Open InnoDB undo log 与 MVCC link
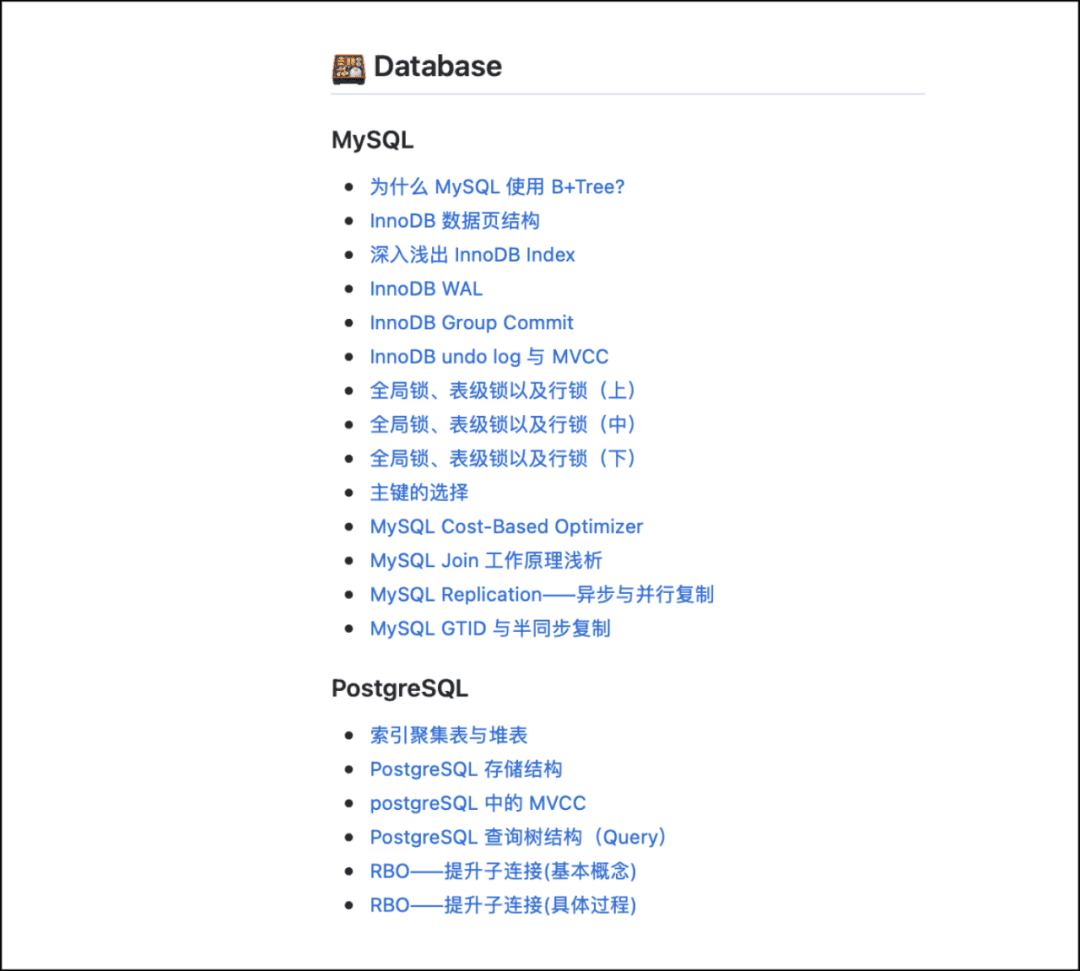The width and height of the screenshot is (1080, 971). click(x=489, y=357)
